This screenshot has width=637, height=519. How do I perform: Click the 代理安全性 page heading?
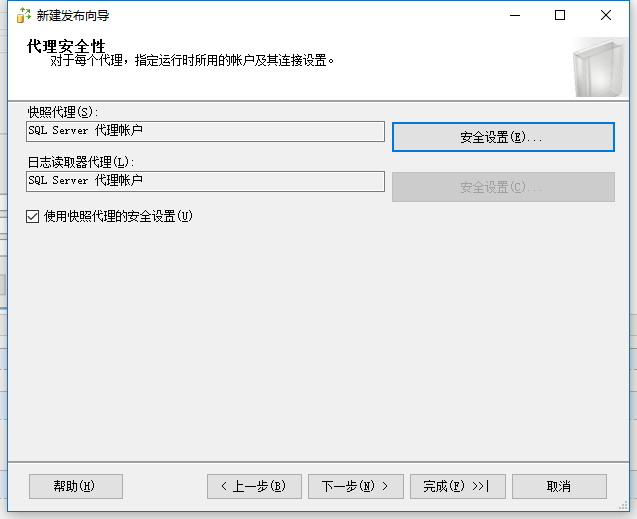tap(65, 46)
